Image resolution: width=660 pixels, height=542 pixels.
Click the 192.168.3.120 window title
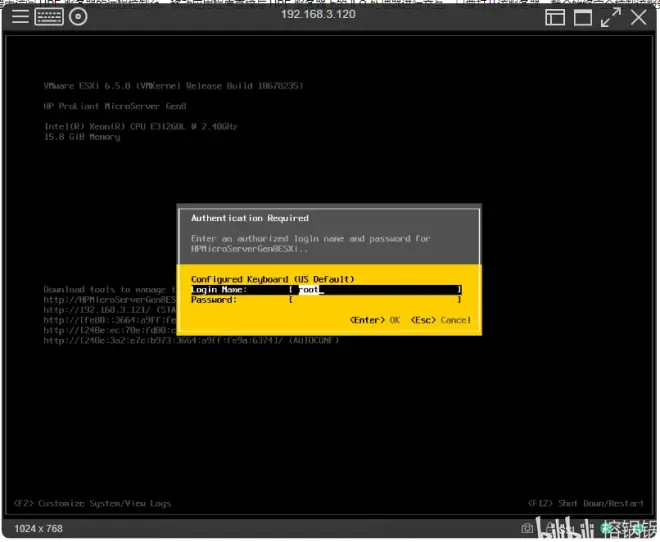pos(318,14)
